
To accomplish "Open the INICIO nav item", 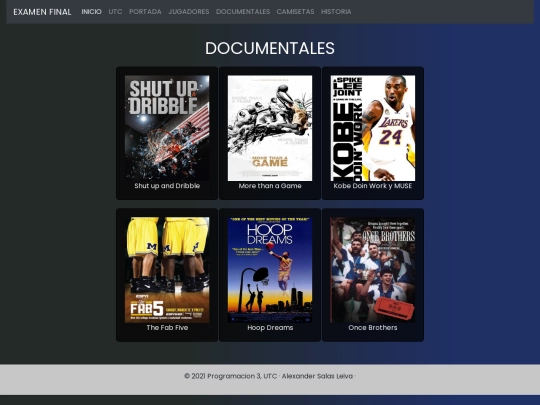I will pos(91,12).
